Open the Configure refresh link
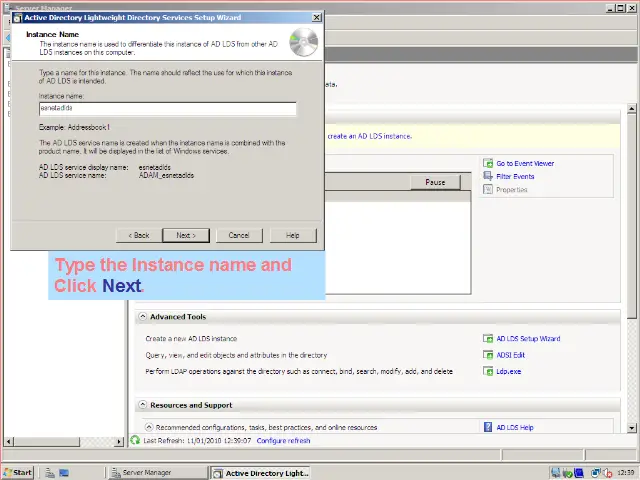This screenshot has height=480, width=640. [x=283, y=440]
